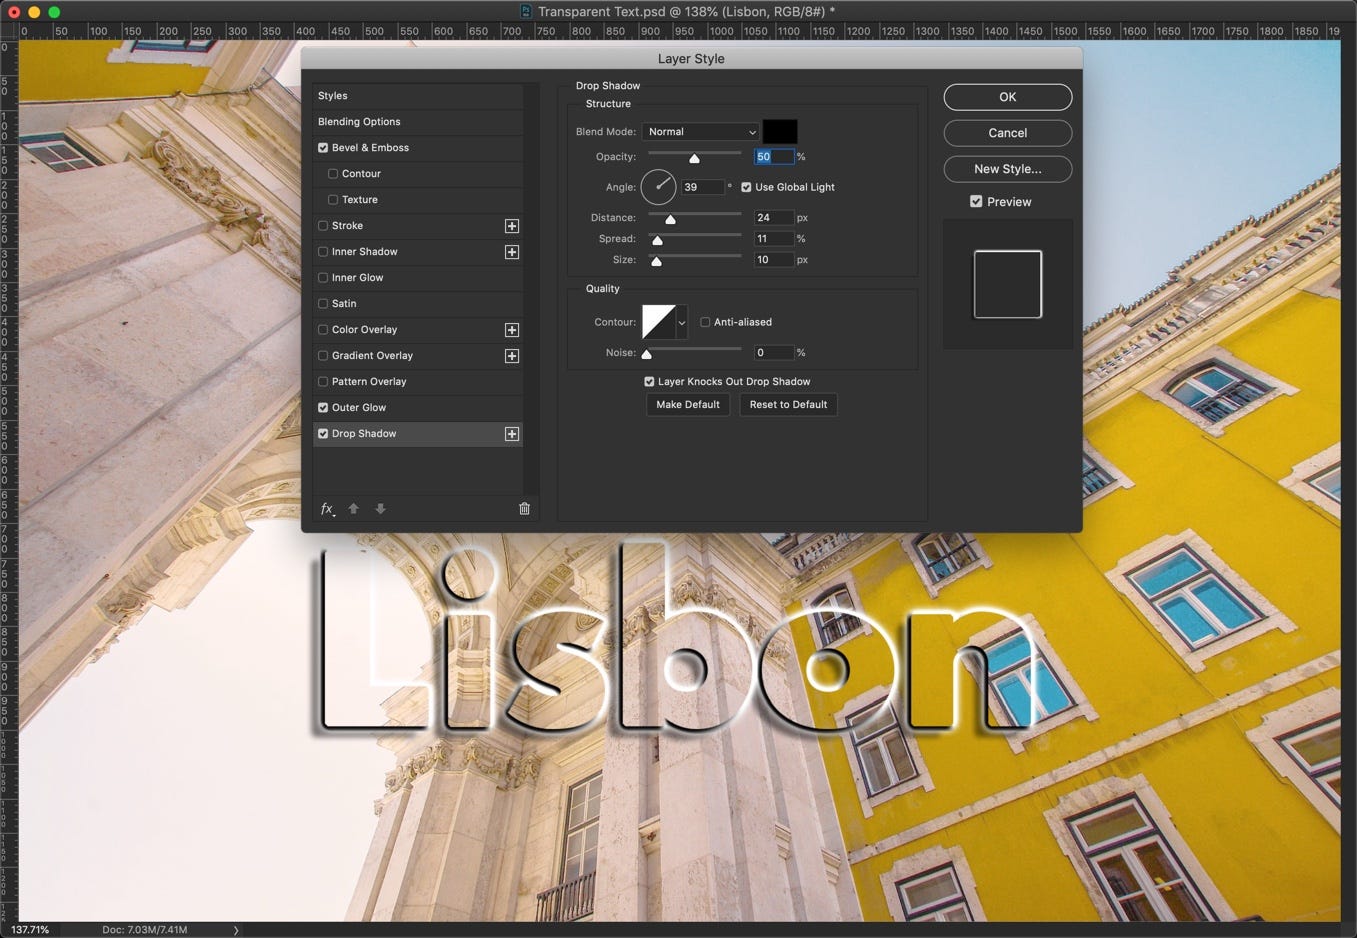Select the Satin effect row

click(x=418, y=304)
